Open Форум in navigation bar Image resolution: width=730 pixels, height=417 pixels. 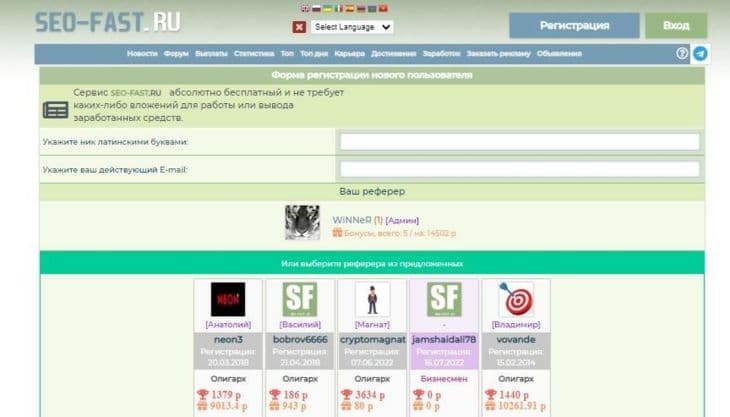pos(176,54)
